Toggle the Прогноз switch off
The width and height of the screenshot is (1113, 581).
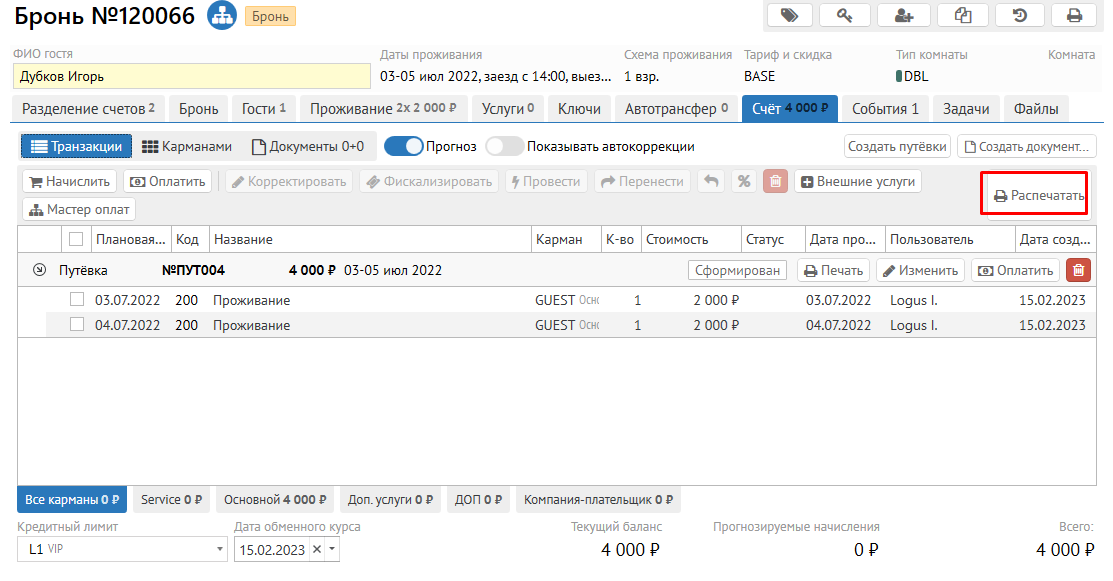pos(404,147)
